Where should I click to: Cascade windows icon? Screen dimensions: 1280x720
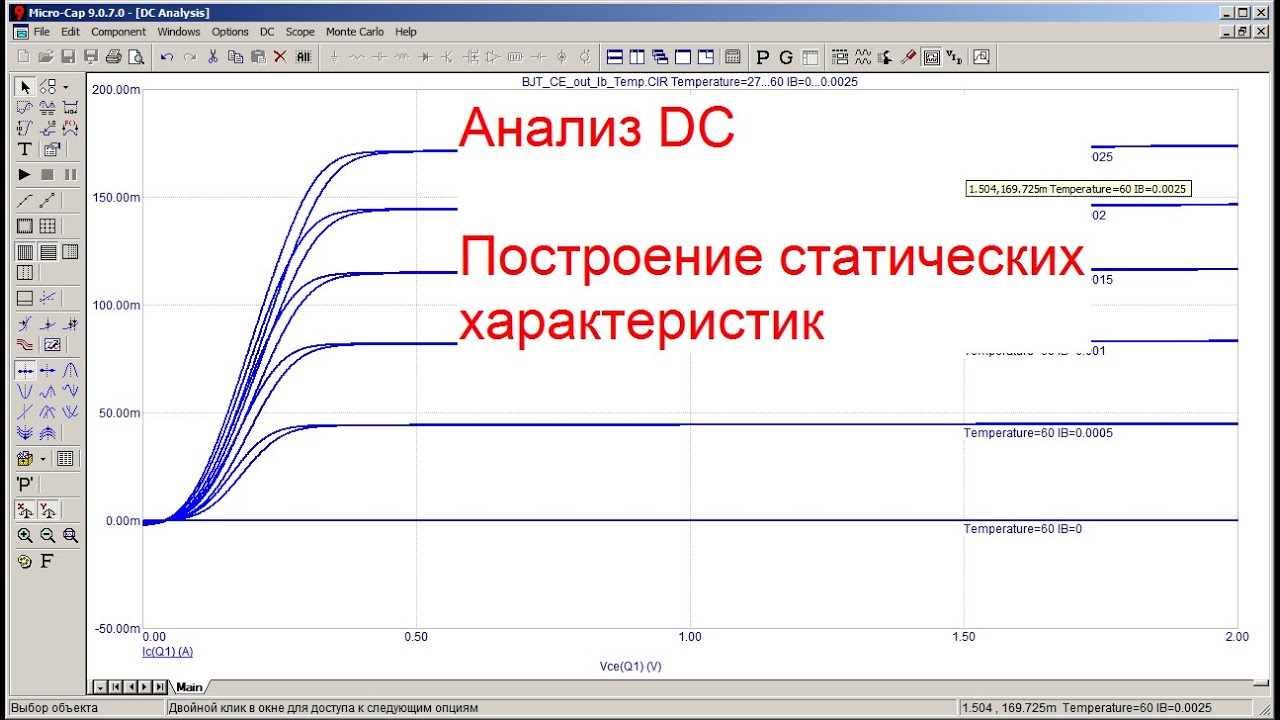[660, 57]
